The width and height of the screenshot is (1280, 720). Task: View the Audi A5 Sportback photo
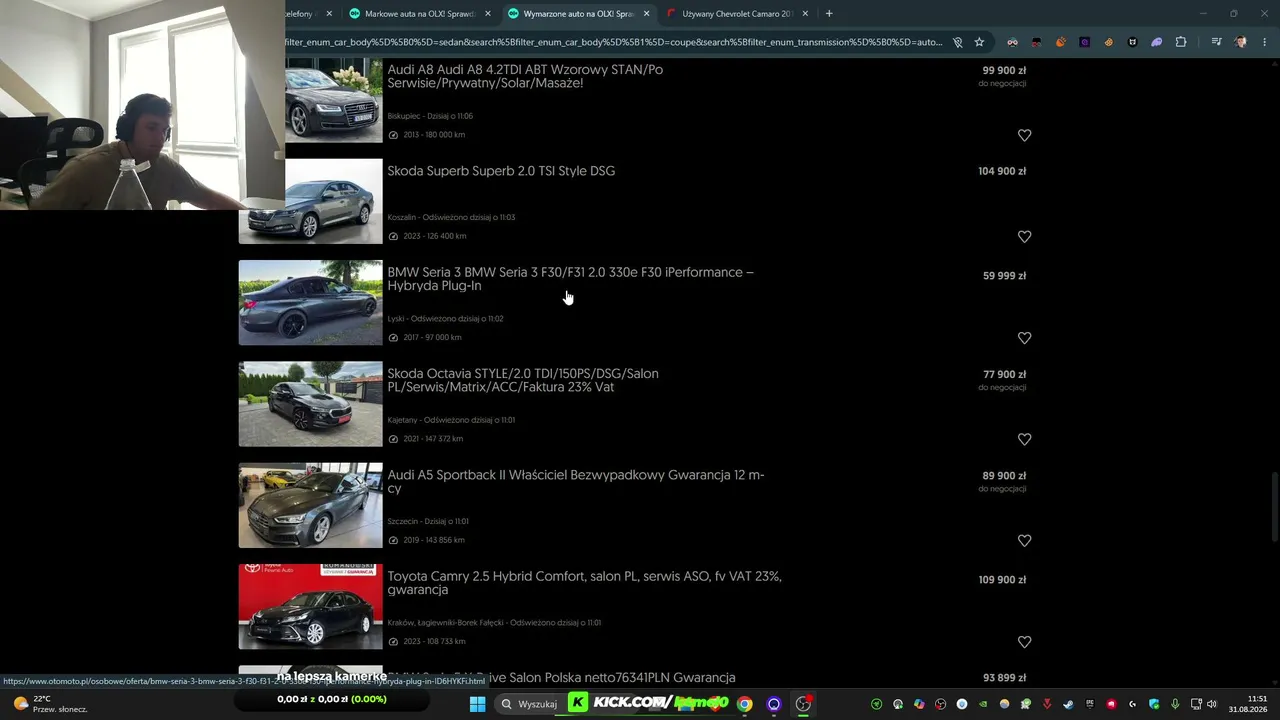coord(310,505)
